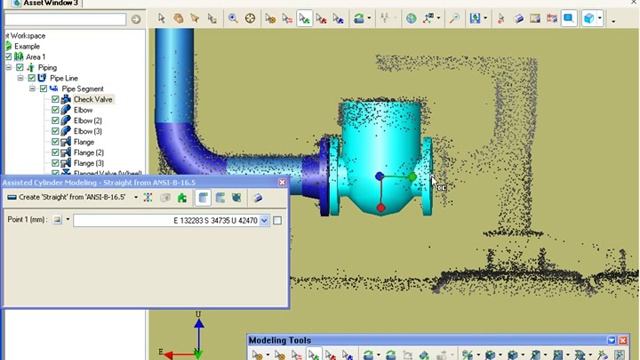Toggle the Area 1 checkbox
The height and width of the screenshot is (360, 640).
click(x=9, y=57)
